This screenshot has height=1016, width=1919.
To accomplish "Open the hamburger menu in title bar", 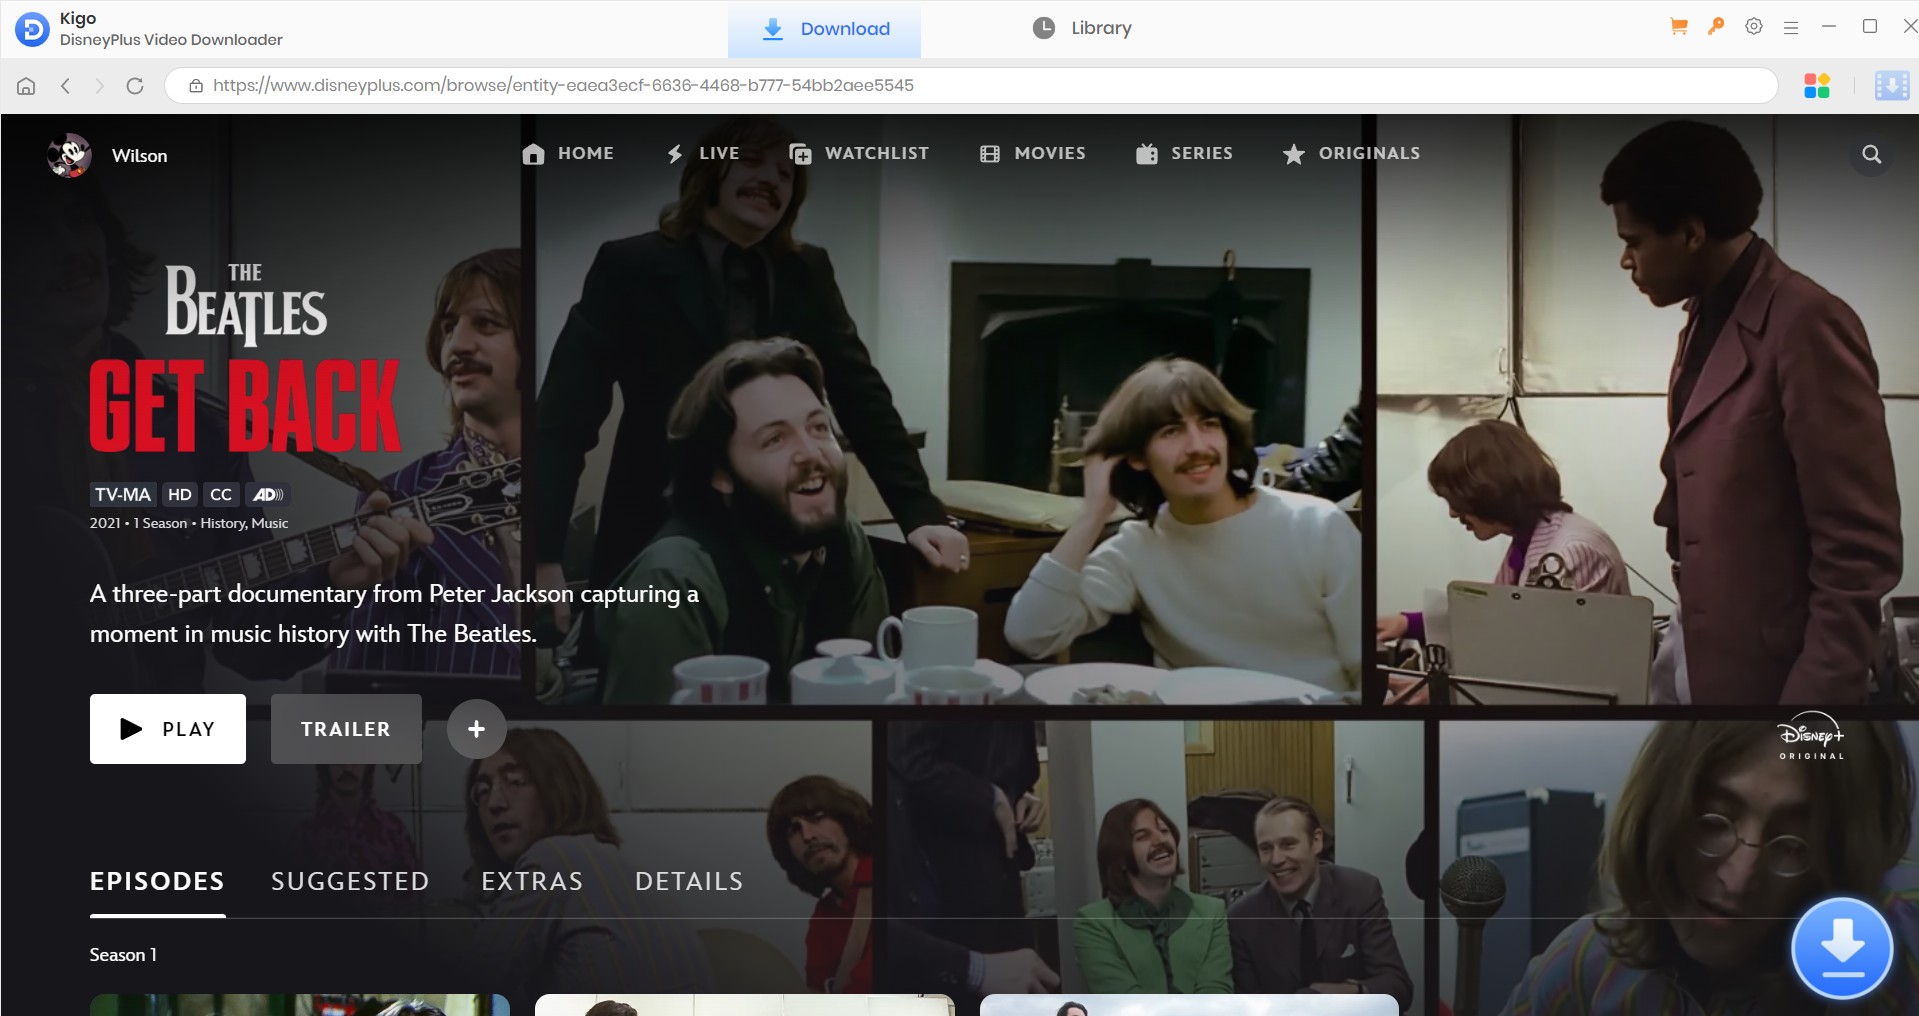I will tap(1791, 28).
